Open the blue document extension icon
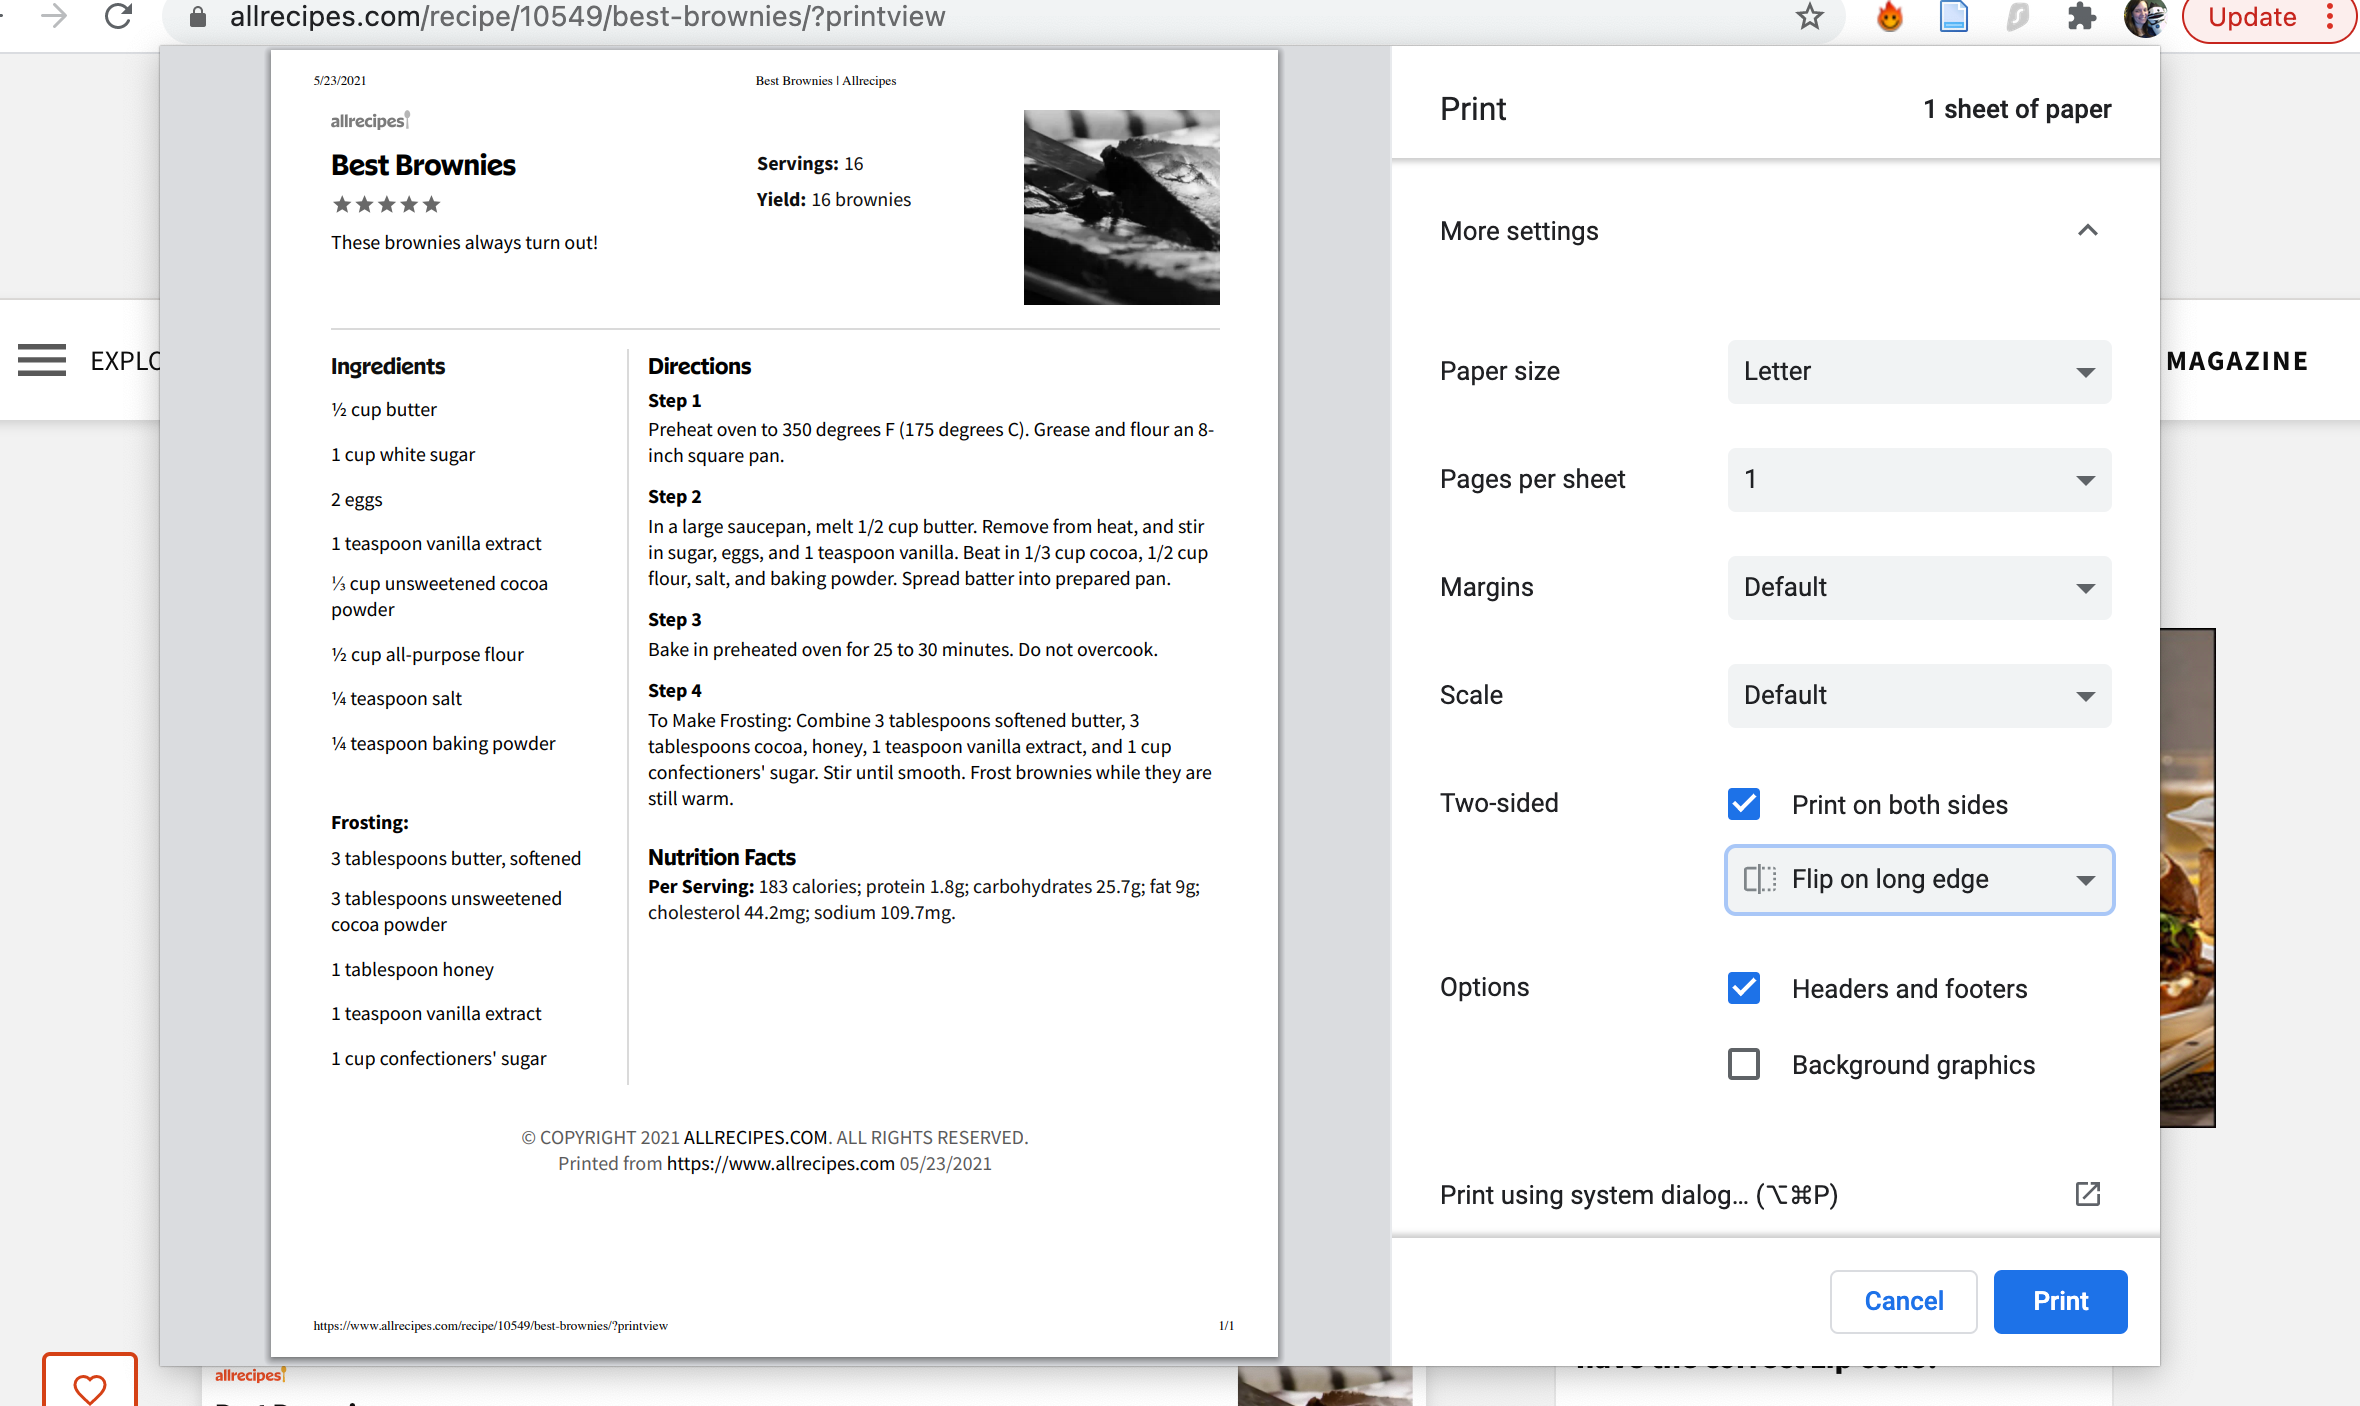Screen dimensions: 2360x1406 1953,17
